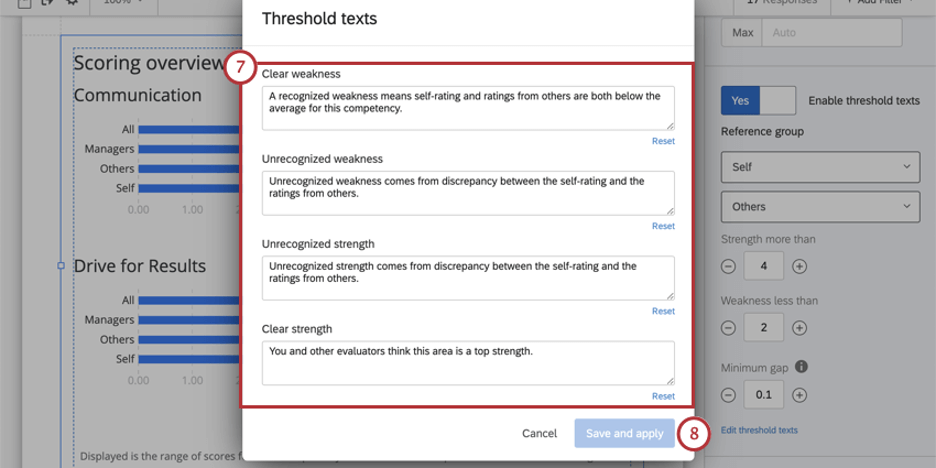This screenshot has width=936, height=468.
Task: Cancel the Threshold texts dialog
Action: pos(540,433)
